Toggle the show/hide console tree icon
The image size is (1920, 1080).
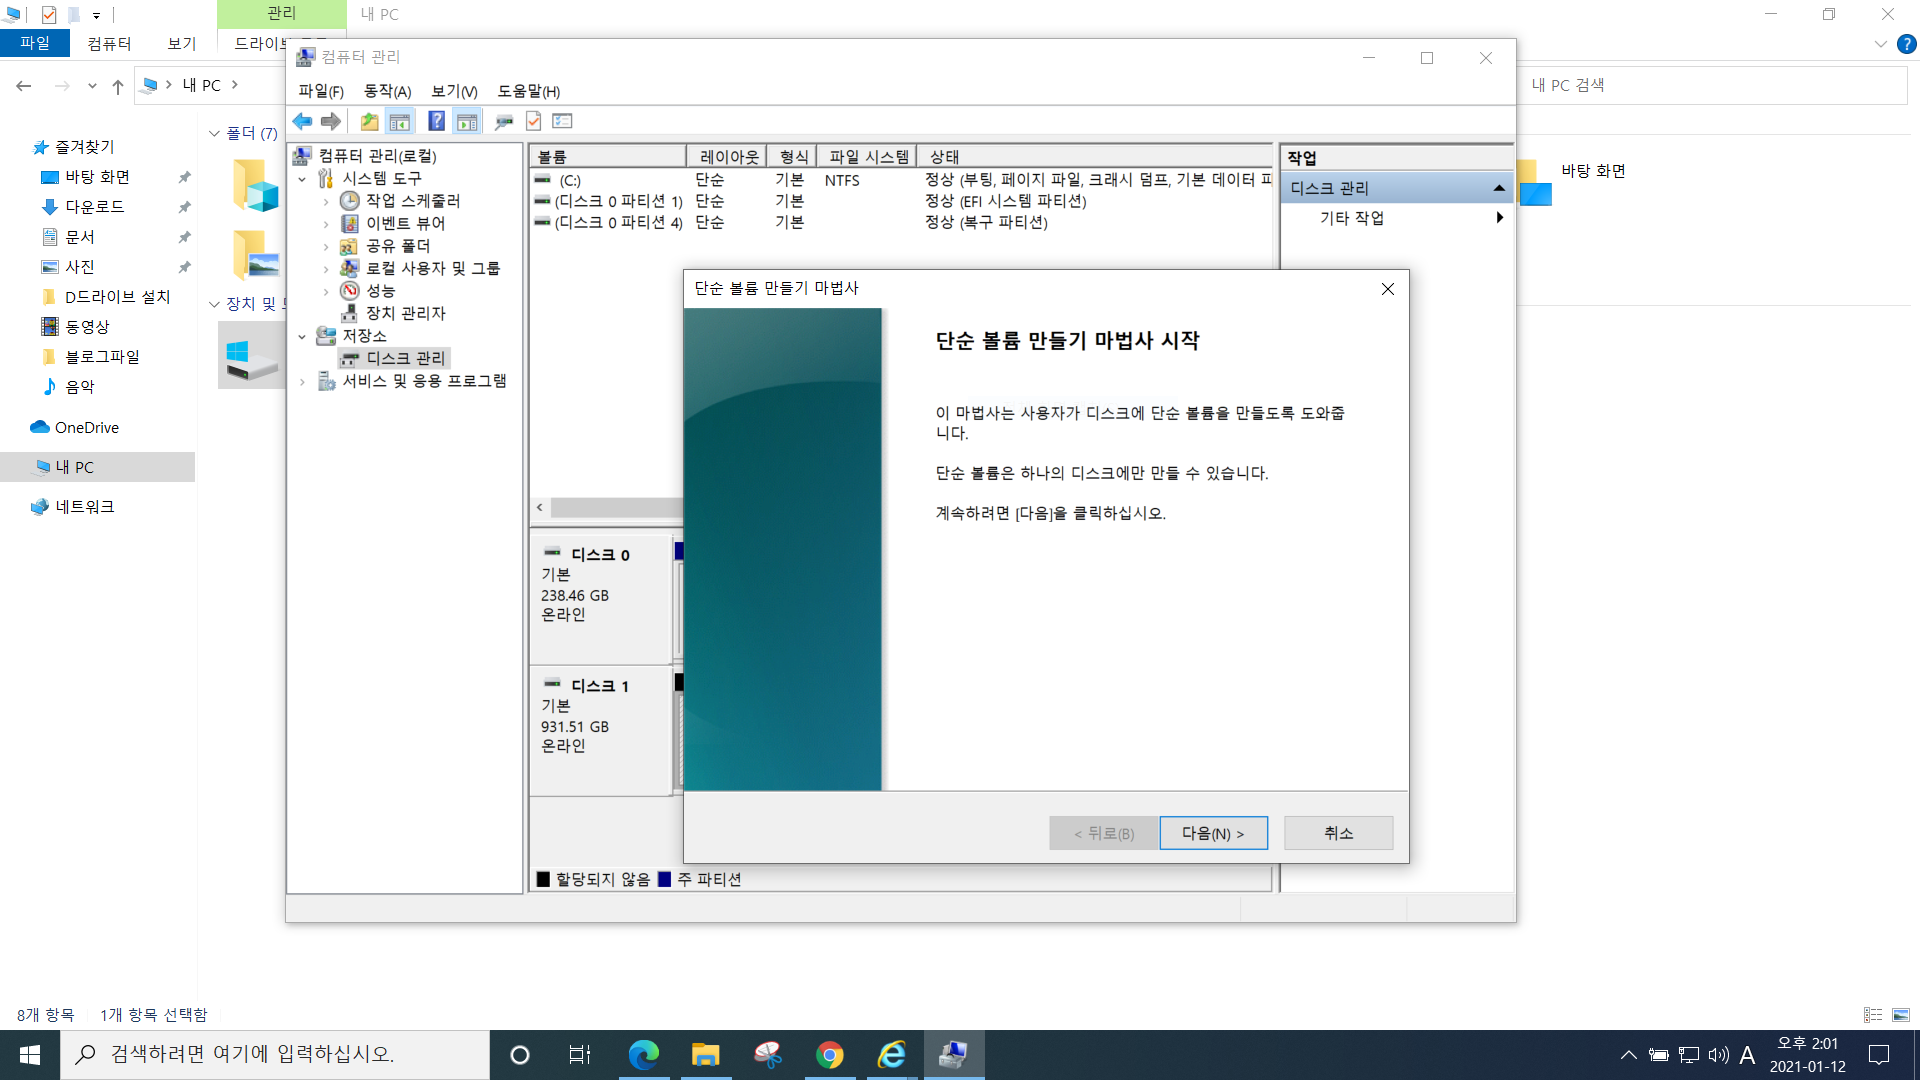(x=400, y=121)
